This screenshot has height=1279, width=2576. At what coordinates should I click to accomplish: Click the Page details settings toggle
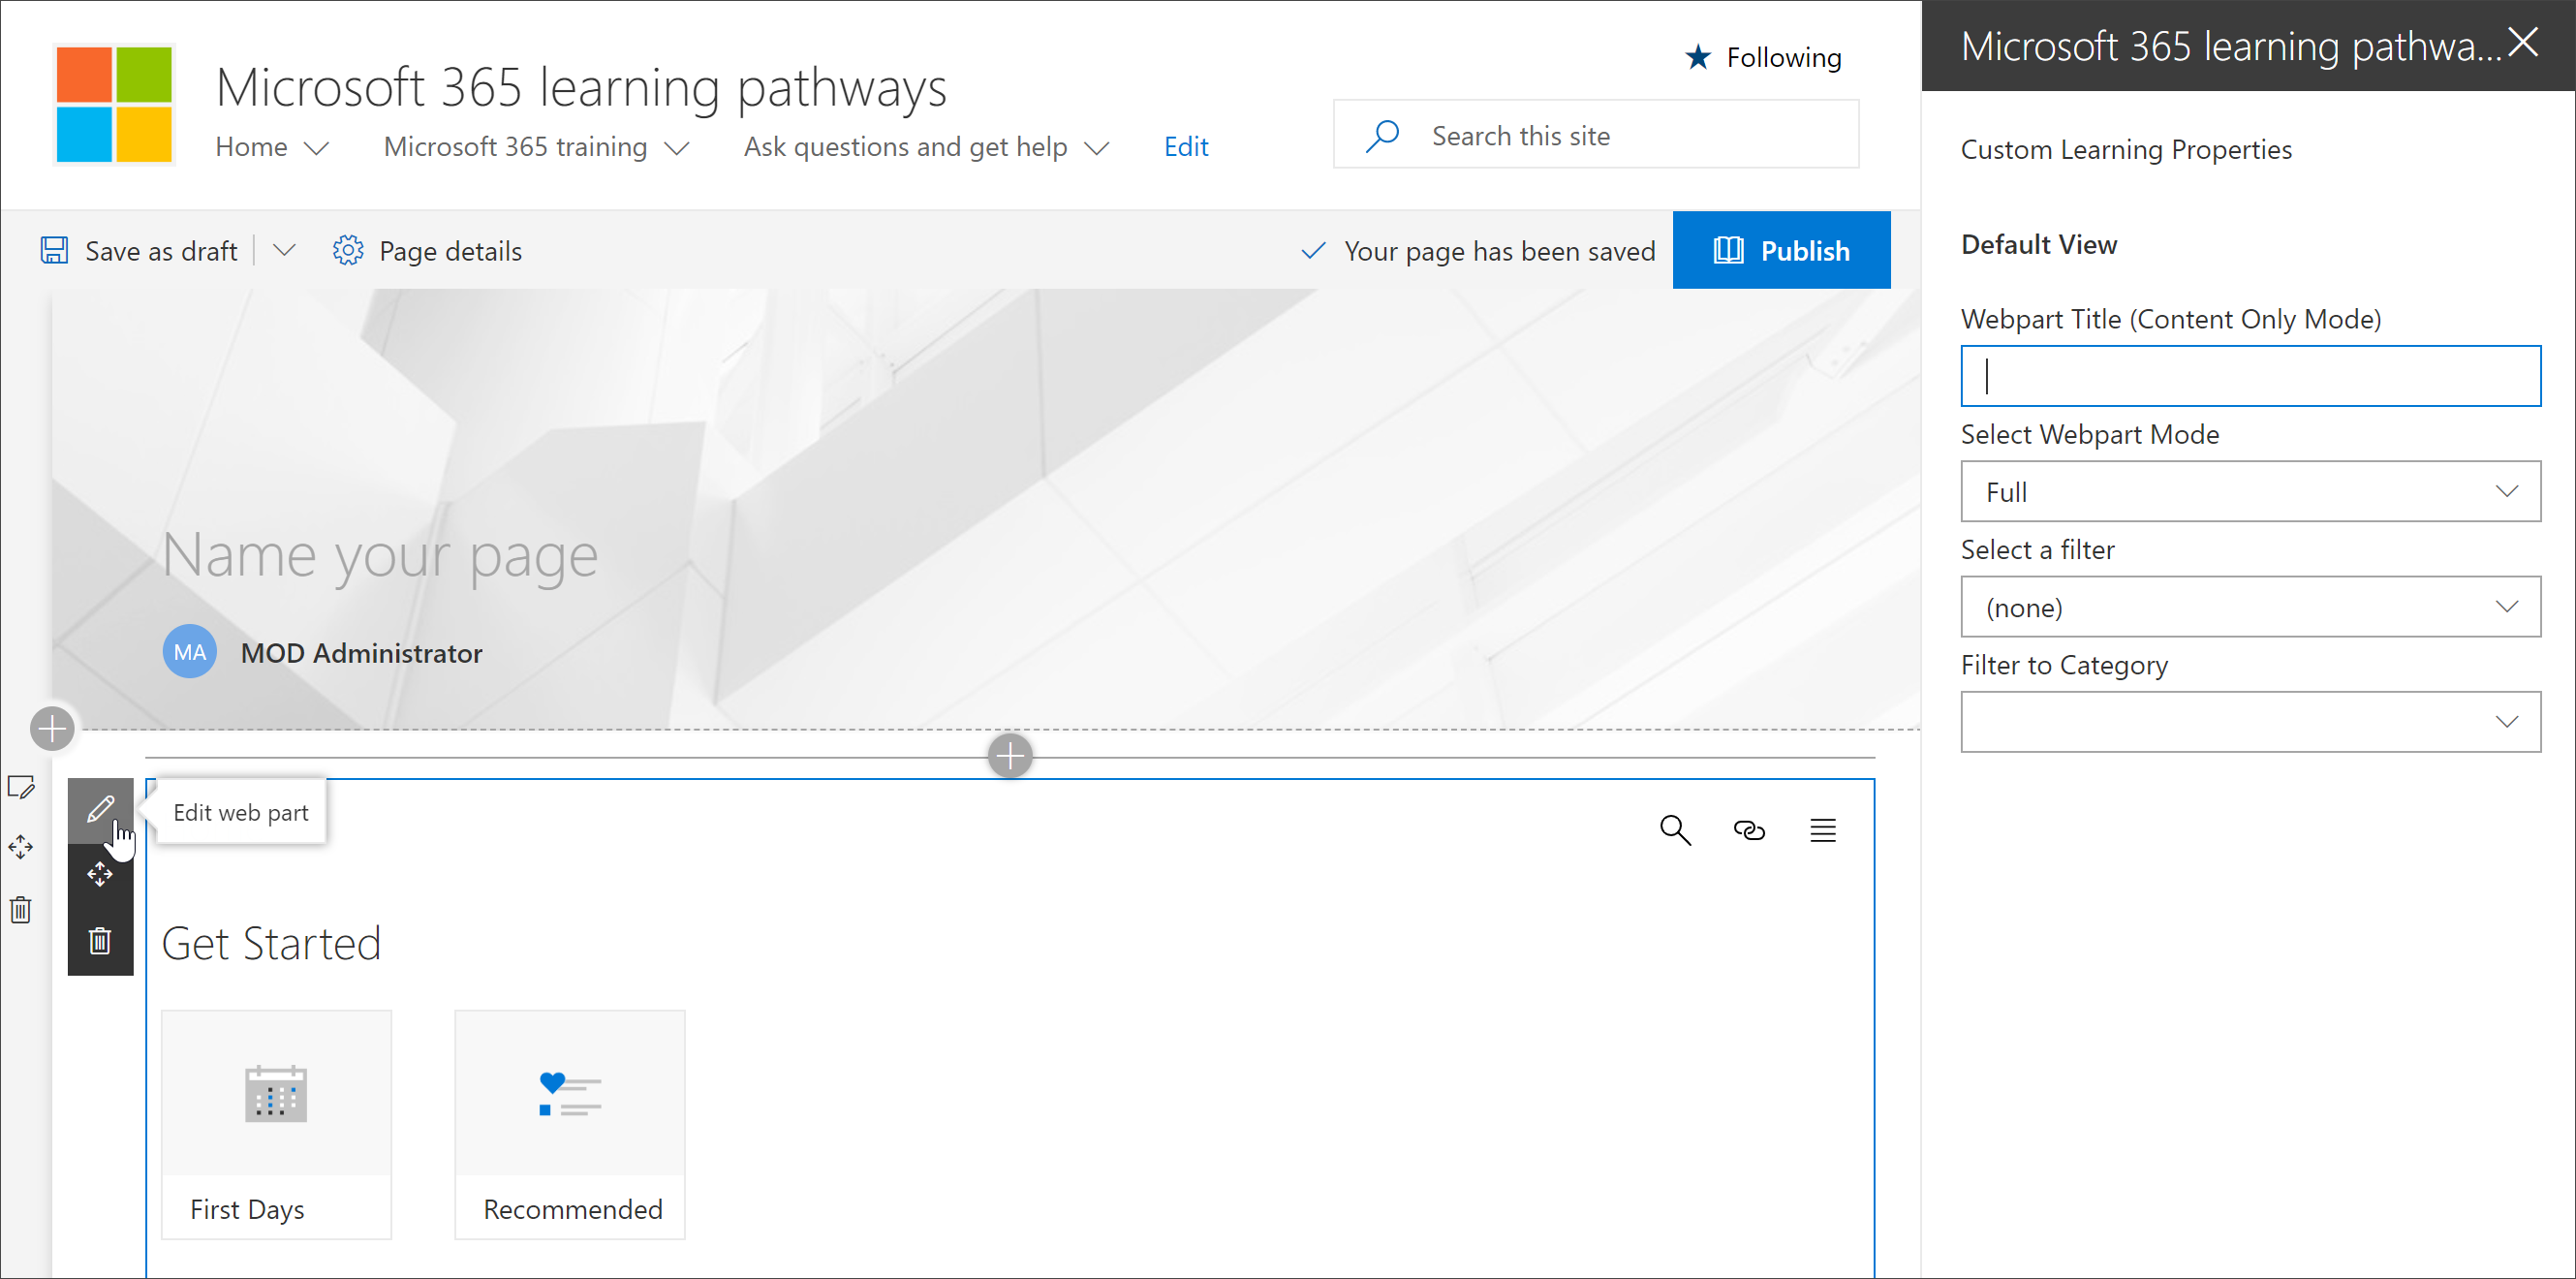click(x=429, y=250)
